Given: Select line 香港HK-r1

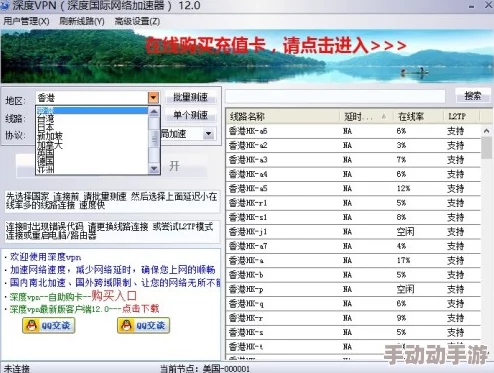Looking at the screenshot, I should 353,203.
